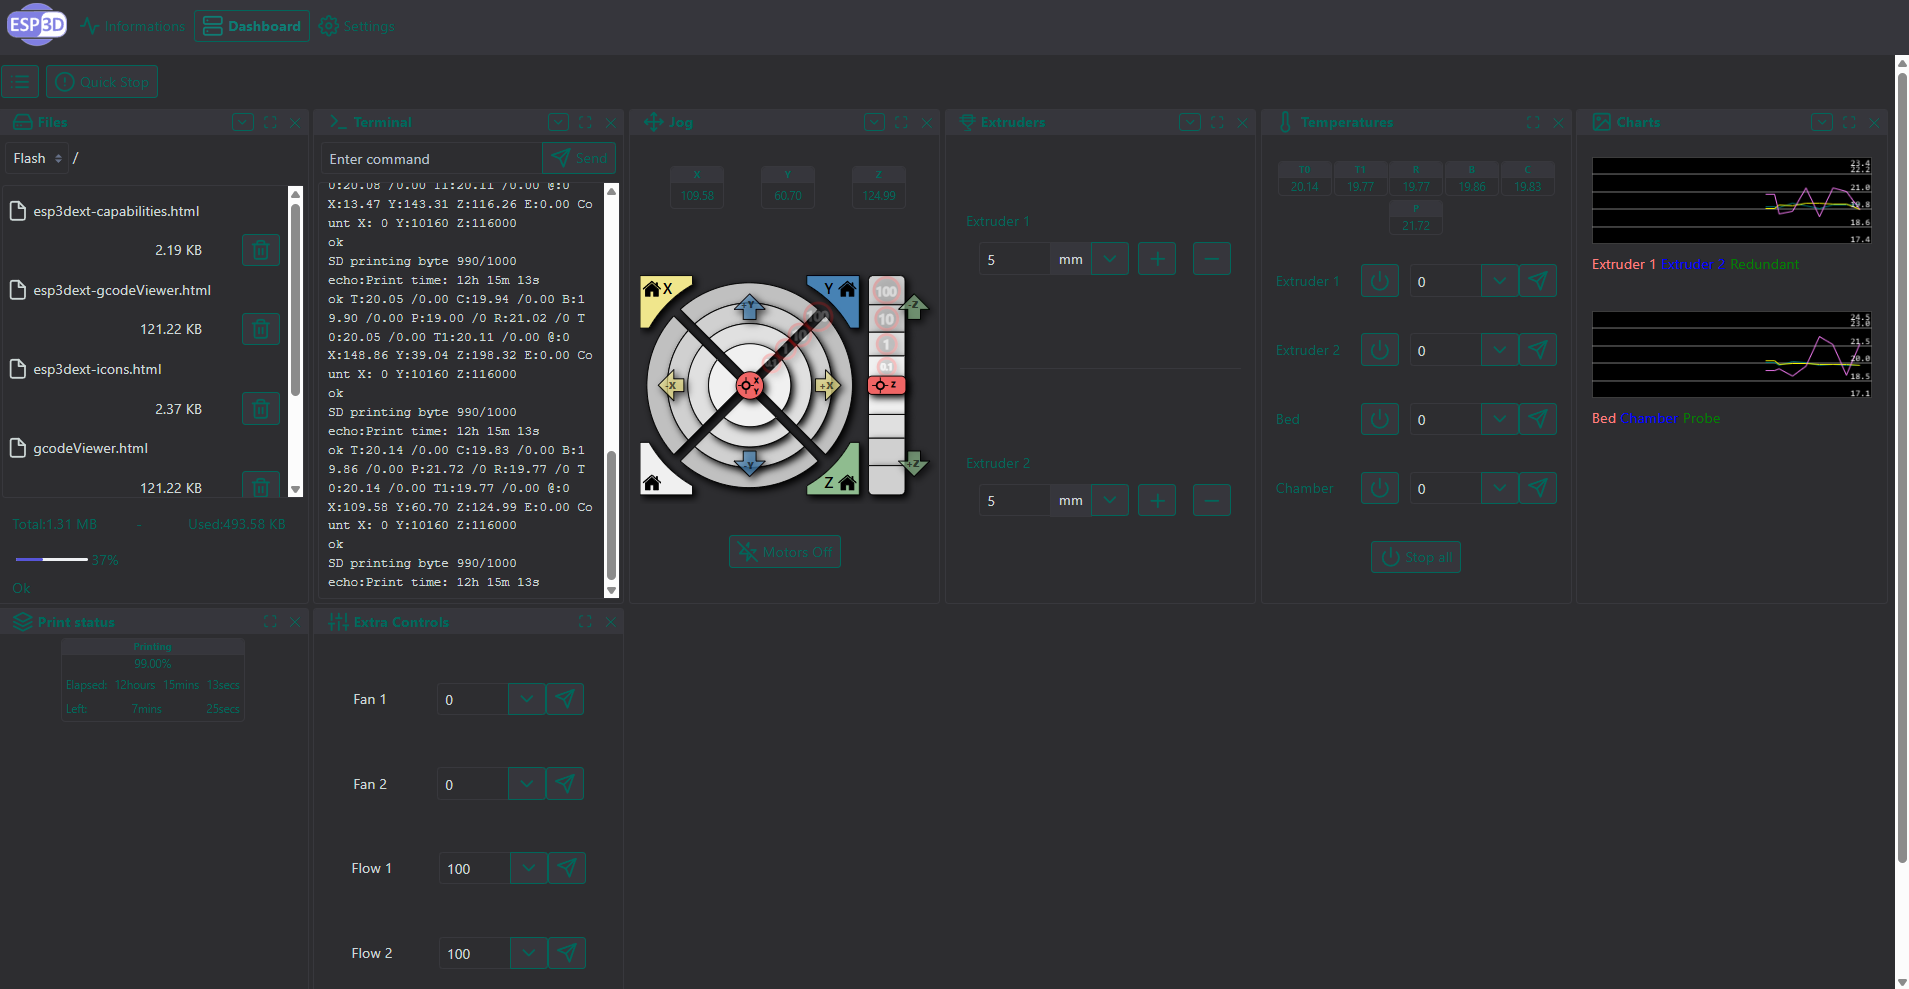Image resolution: width=1909 pixels, height=989 pixels.
Task: Toggle the Chamber heater power button
Action: [x=1379, y=488]
